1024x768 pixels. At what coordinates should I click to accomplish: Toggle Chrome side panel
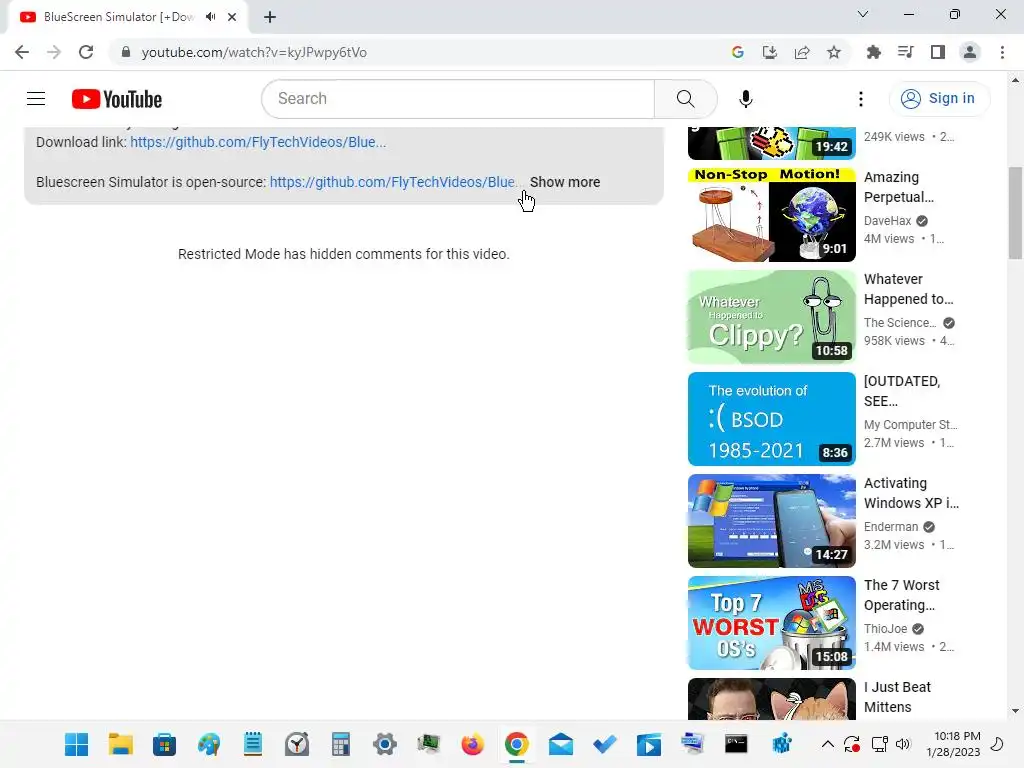(x=938, y=52)
